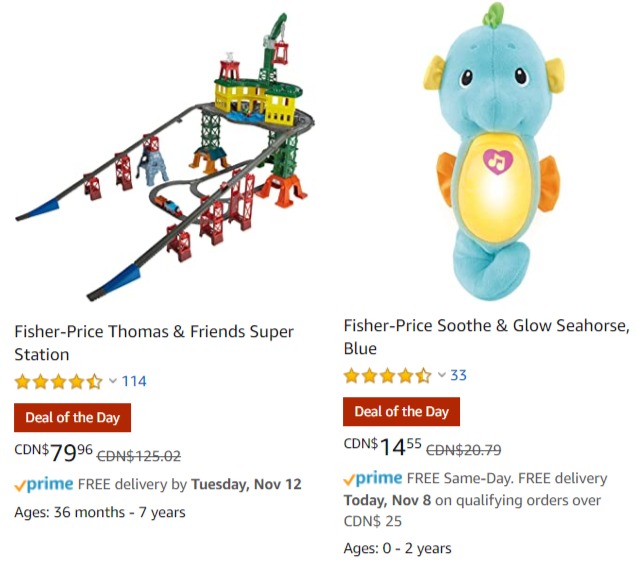Select the CDN$79.96 price
This screenshot has height=565, width=637.
pyautogui.click(x=54, y=452)
